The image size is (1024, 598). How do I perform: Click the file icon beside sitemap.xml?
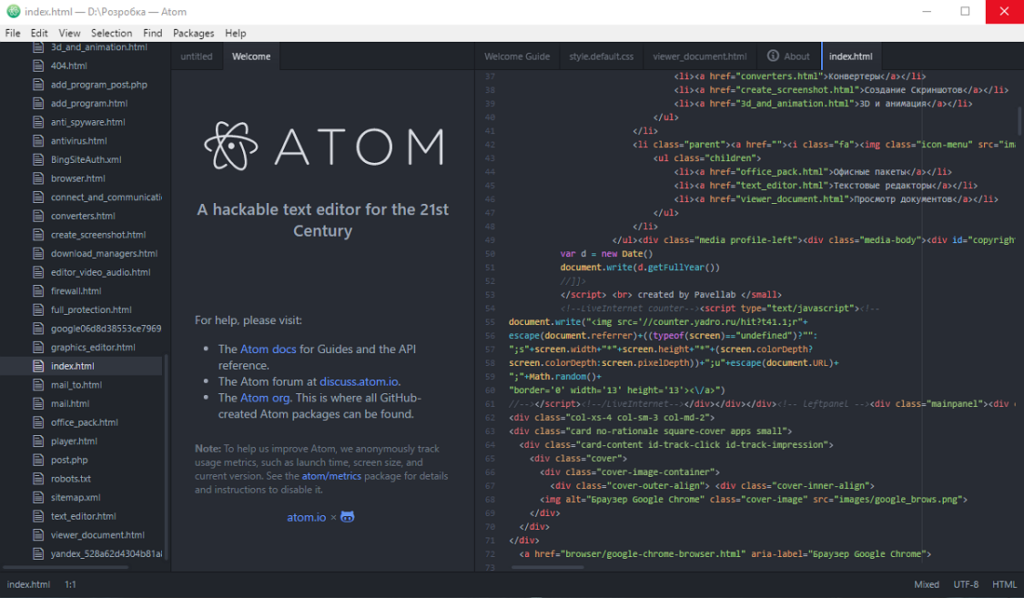[39, 497]
